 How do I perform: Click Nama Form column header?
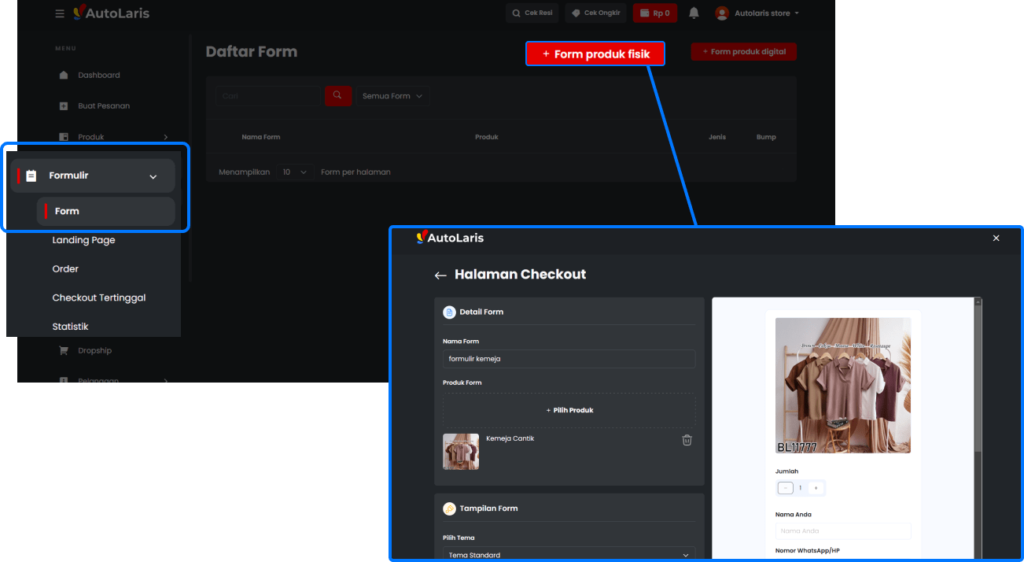(261, 137)
